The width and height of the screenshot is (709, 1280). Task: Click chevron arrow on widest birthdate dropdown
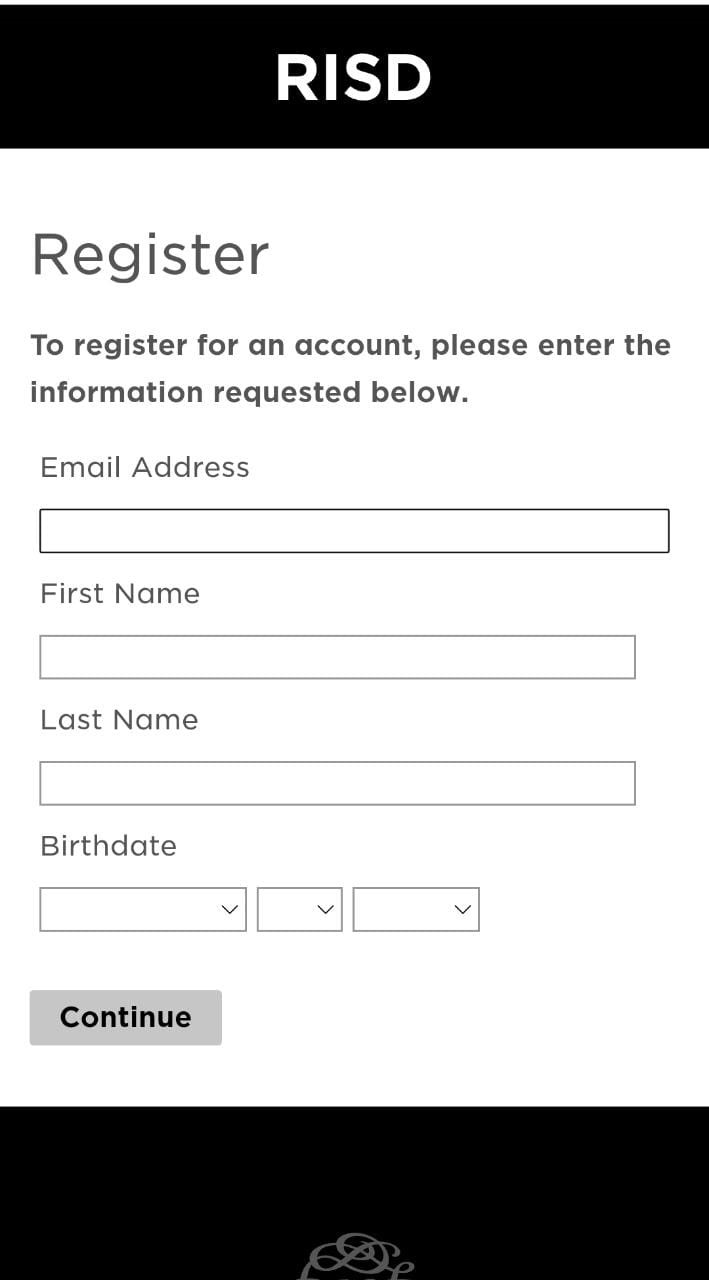click(229, 909)
